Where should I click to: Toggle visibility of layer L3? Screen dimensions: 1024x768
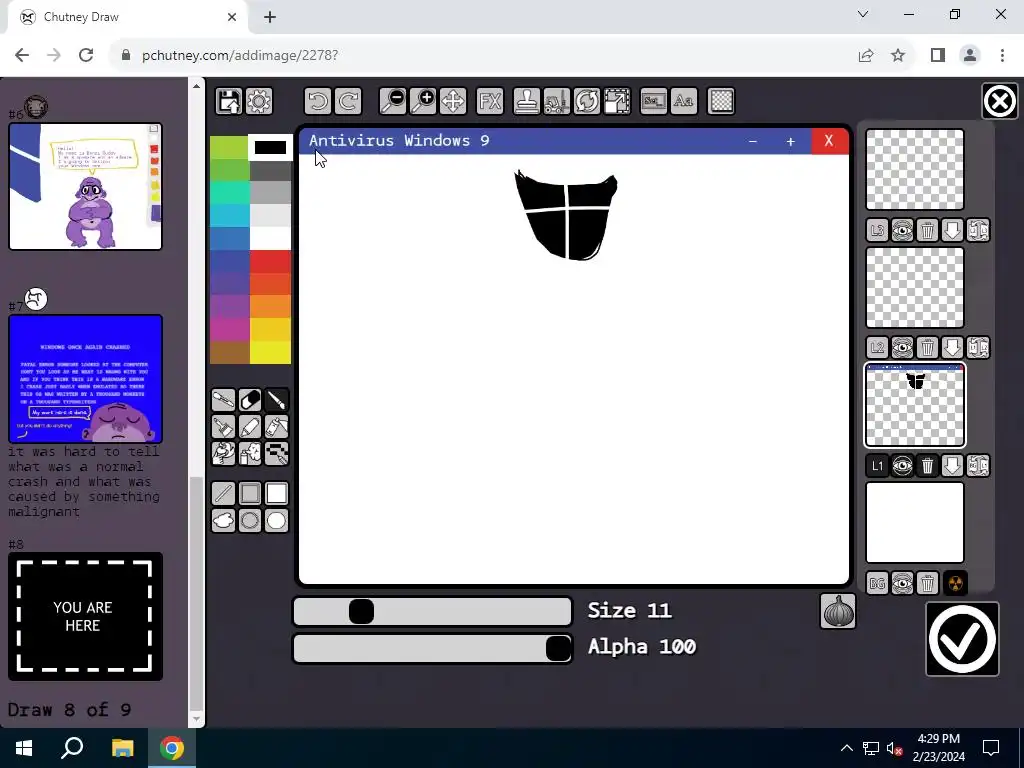coord(903,230)
